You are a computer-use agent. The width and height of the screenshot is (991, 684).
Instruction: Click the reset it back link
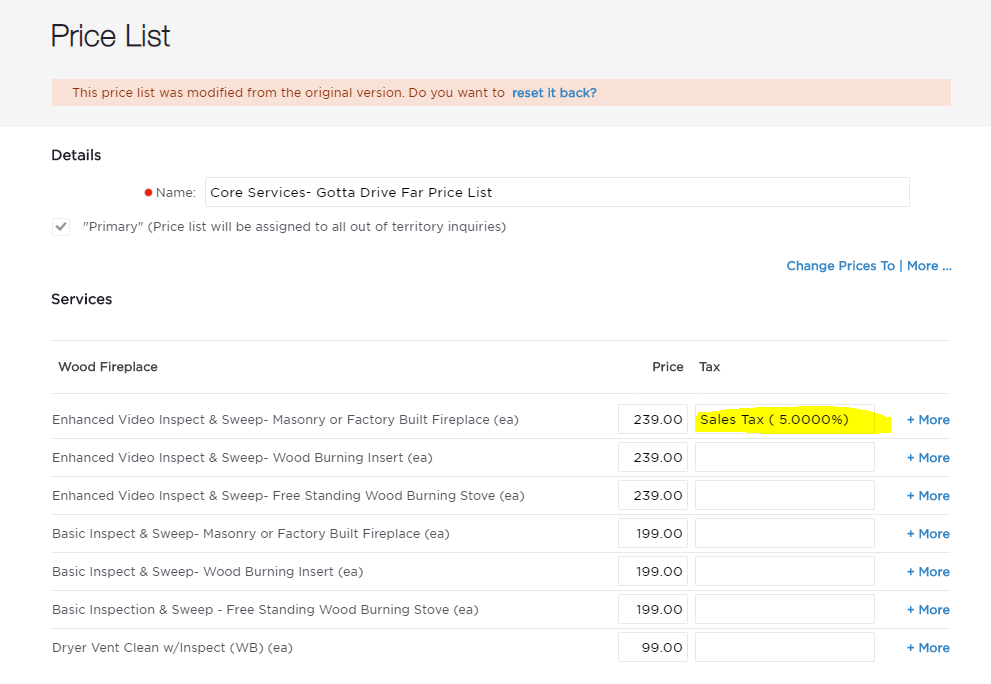(554, 93)
